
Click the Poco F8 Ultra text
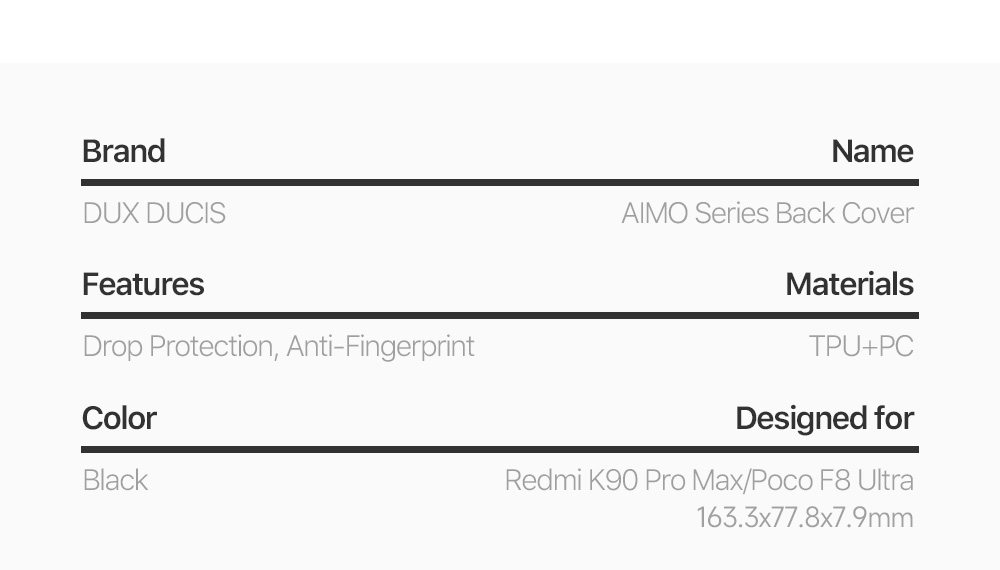(832, 480)
